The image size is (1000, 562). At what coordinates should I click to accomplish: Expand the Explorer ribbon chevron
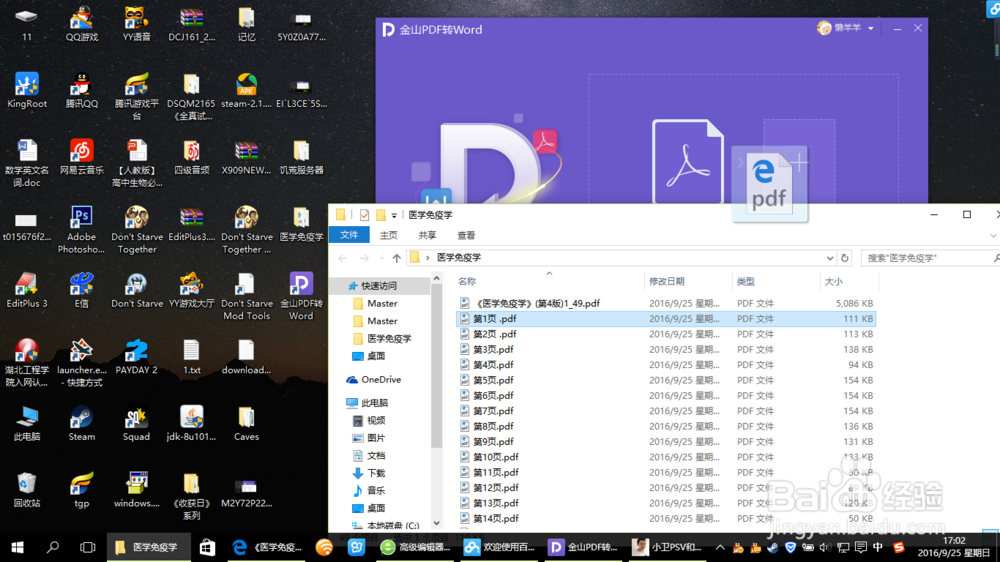click(993, 235)
